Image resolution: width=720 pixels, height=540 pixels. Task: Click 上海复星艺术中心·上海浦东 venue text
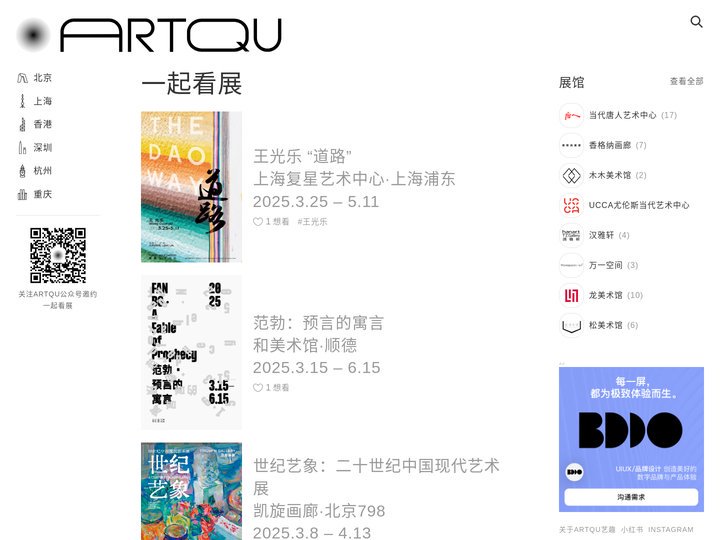pyautogui.click(x=354, y=179)
